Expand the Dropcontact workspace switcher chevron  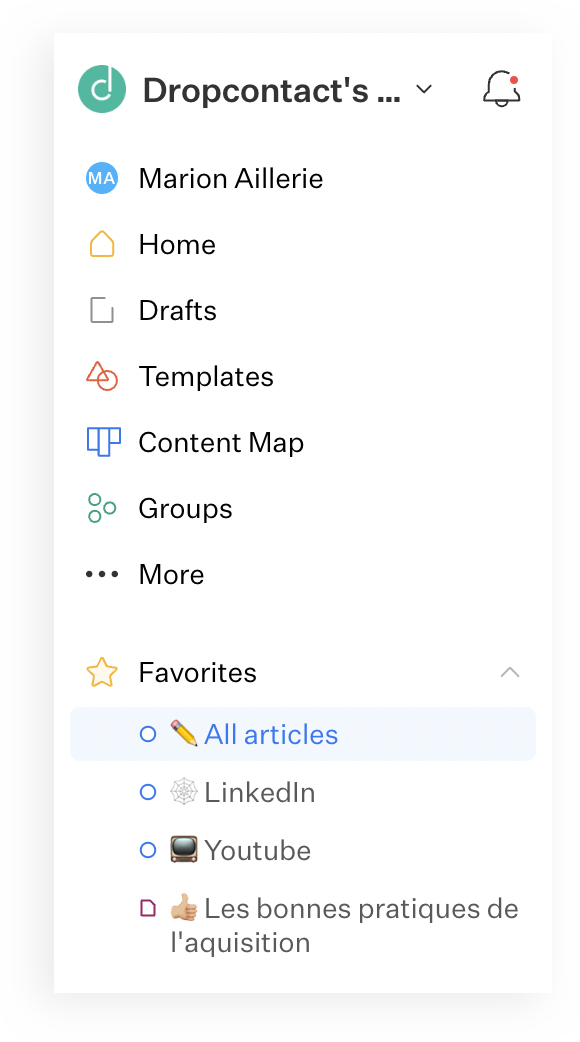pos(424,89)
